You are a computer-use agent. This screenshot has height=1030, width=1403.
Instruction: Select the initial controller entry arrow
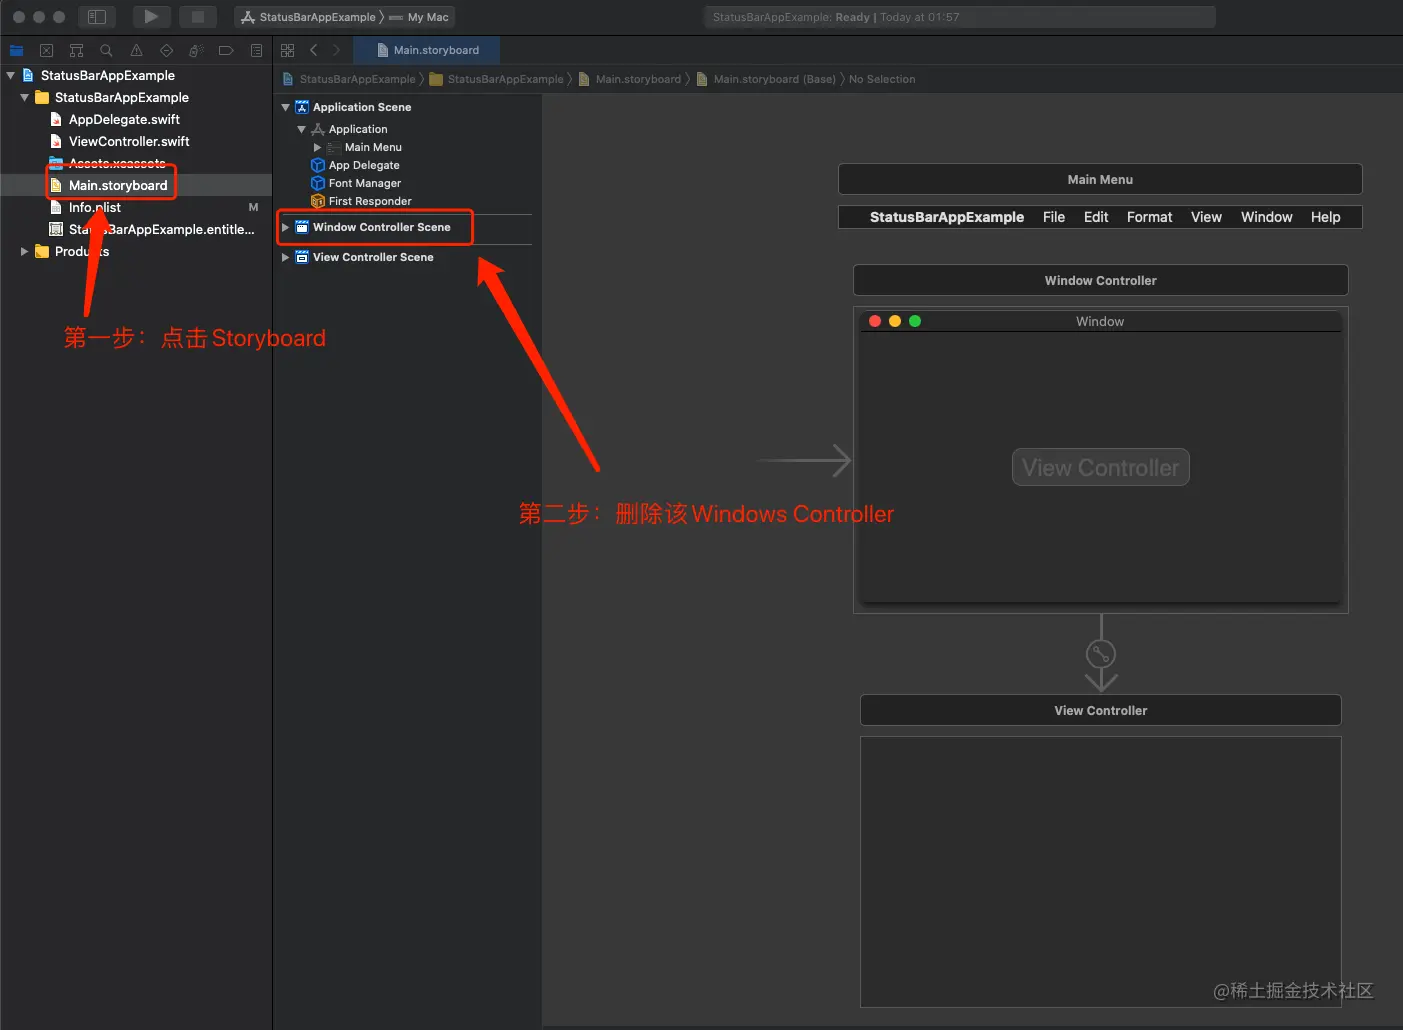click(805, 460)
